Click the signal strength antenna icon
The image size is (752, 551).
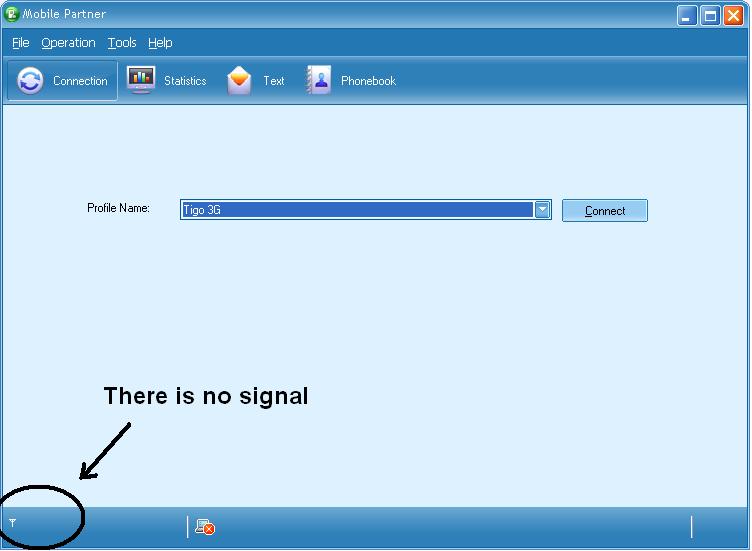(13, 522)
